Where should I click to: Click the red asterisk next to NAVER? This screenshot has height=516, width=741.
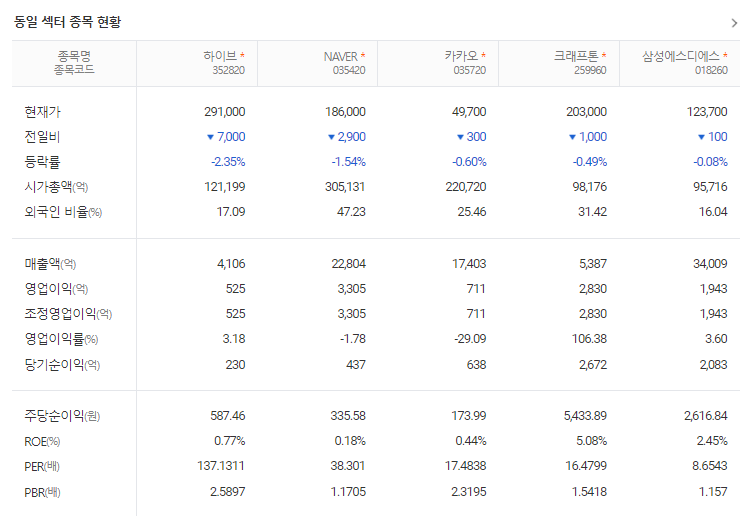[x=363, y=55]
